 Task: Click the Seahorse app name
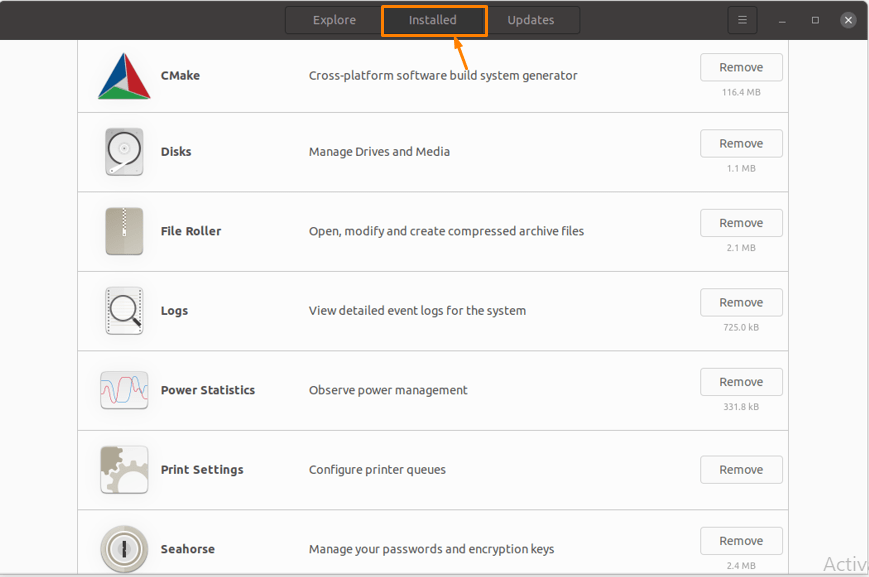(187, 549)
